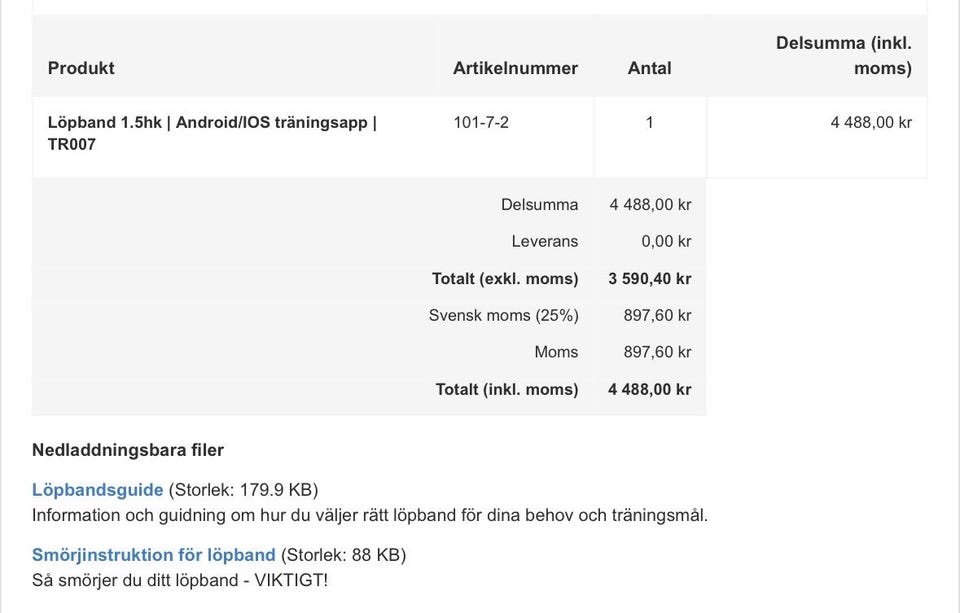
Task: Click the VIKTIGT lubrication instruction text
Action: [180, 579]
